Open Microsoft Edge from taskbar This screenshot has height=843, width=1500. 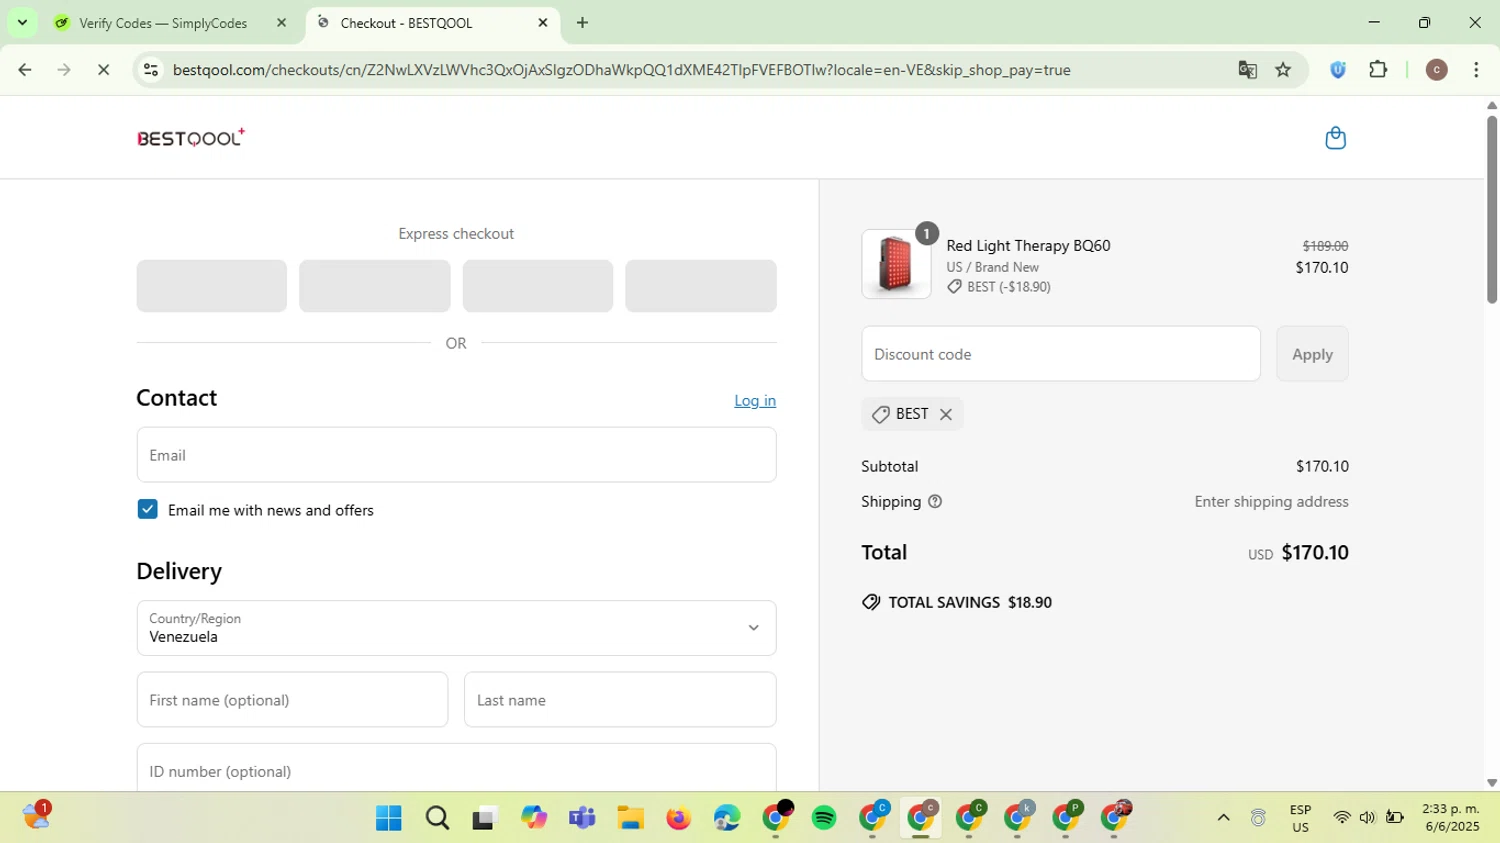(727, 818)
